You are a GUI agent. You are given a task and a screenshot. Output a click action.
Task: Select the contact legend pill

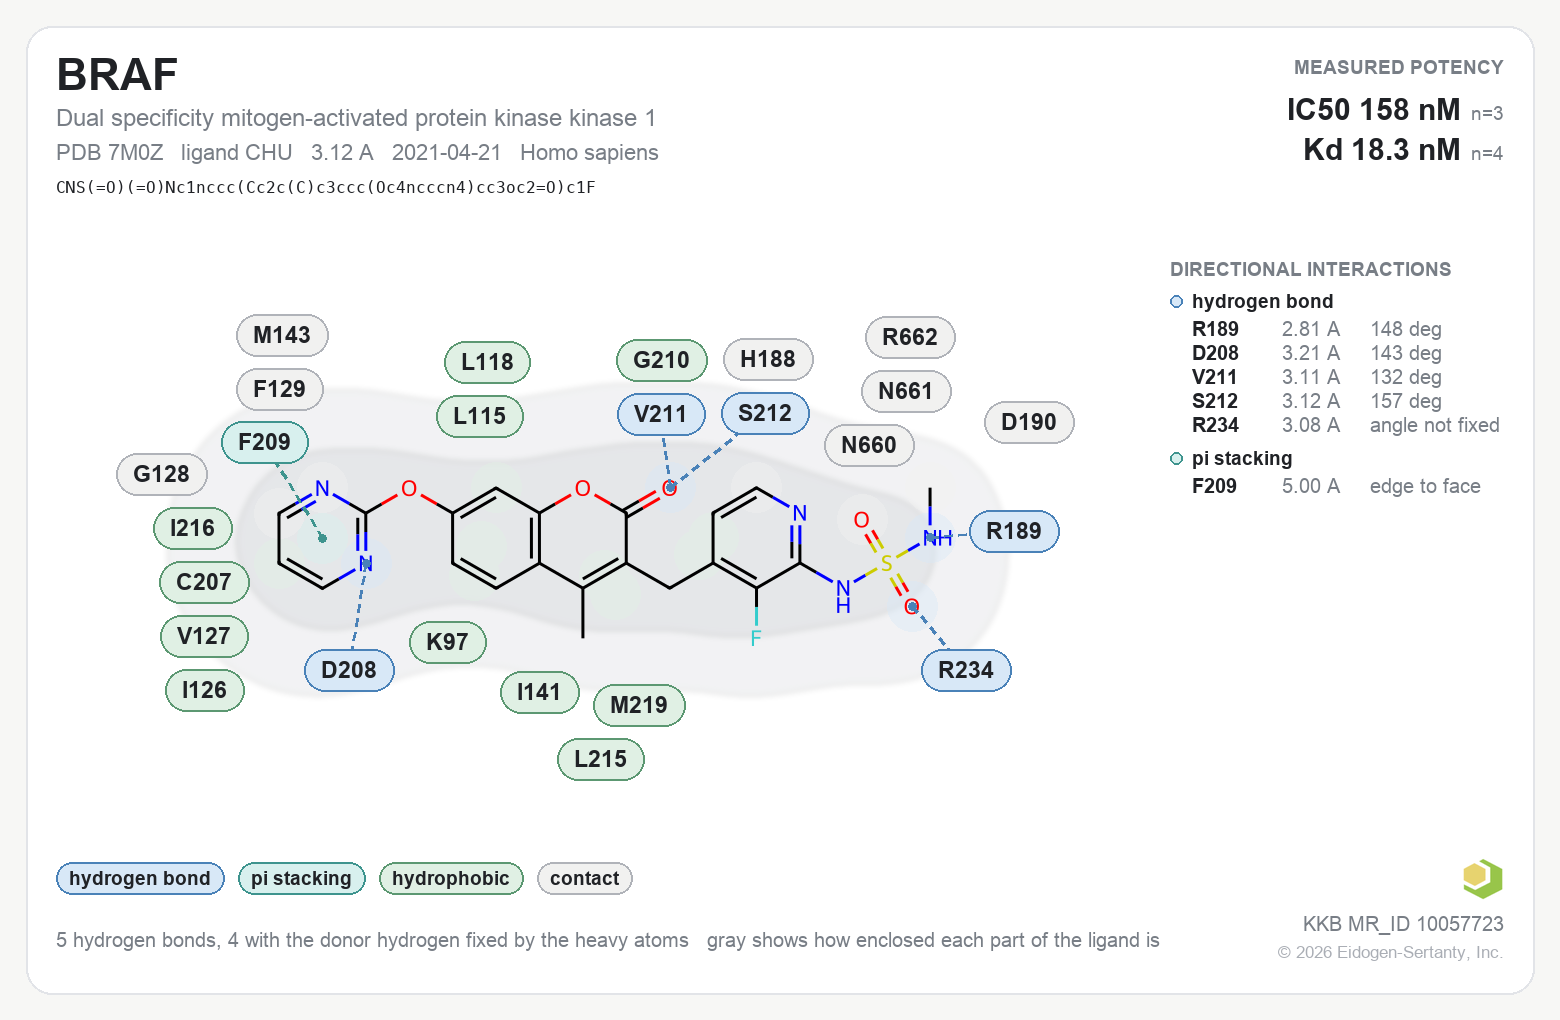pyautogui.click(x=585, y=879)
